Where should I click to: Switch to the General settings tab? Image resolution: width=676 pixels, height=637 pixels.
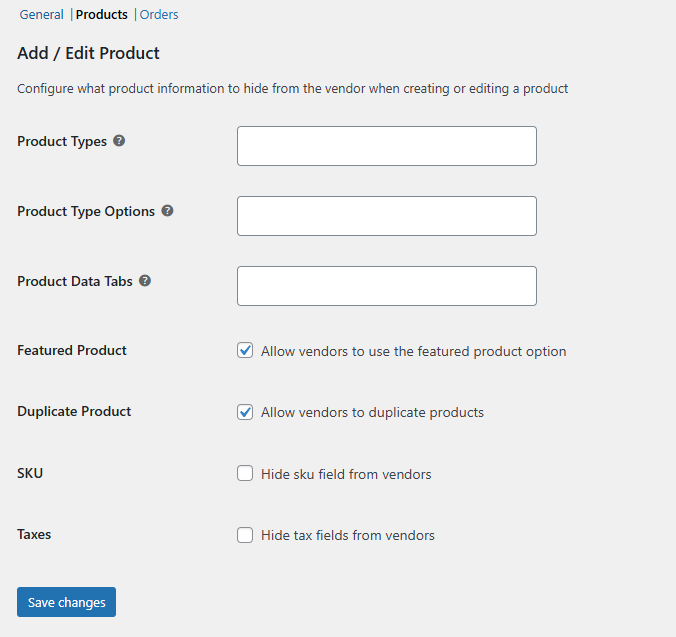click(41, 15)
